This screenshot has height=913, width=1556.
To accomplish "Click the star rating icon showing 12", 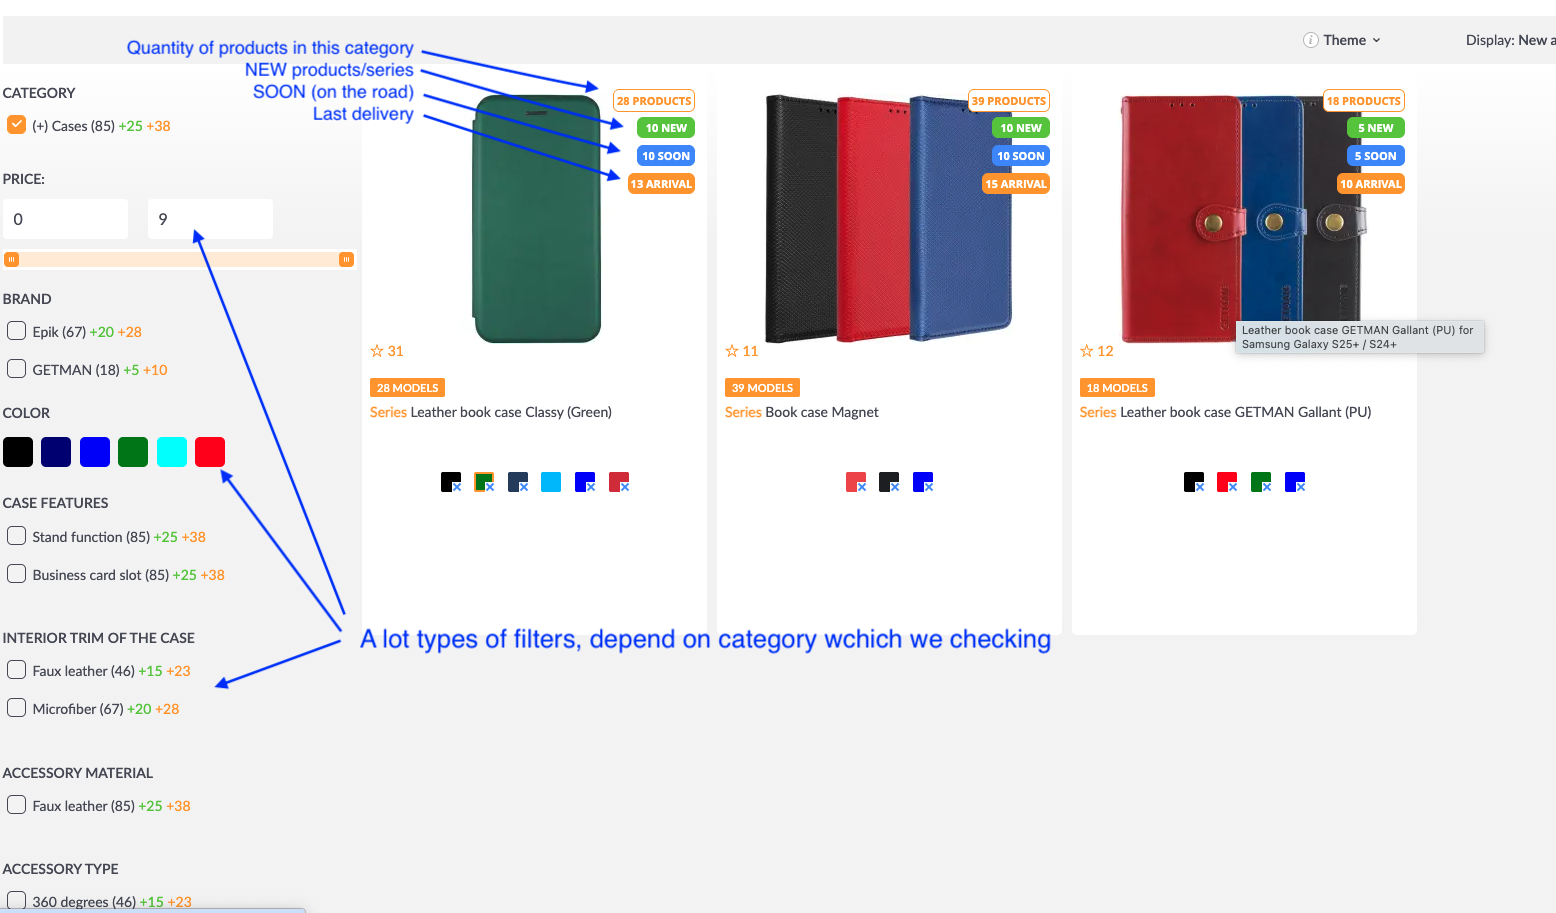I will (x=1087, y=351).
